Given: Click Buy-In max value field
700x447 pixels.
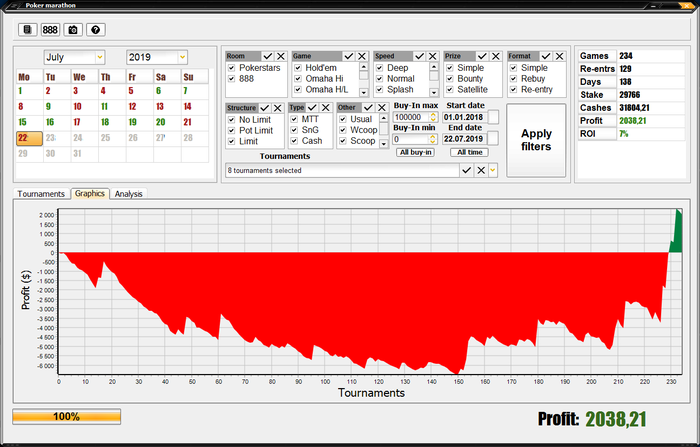Looking at the screenshot, I should pos(411,117).
